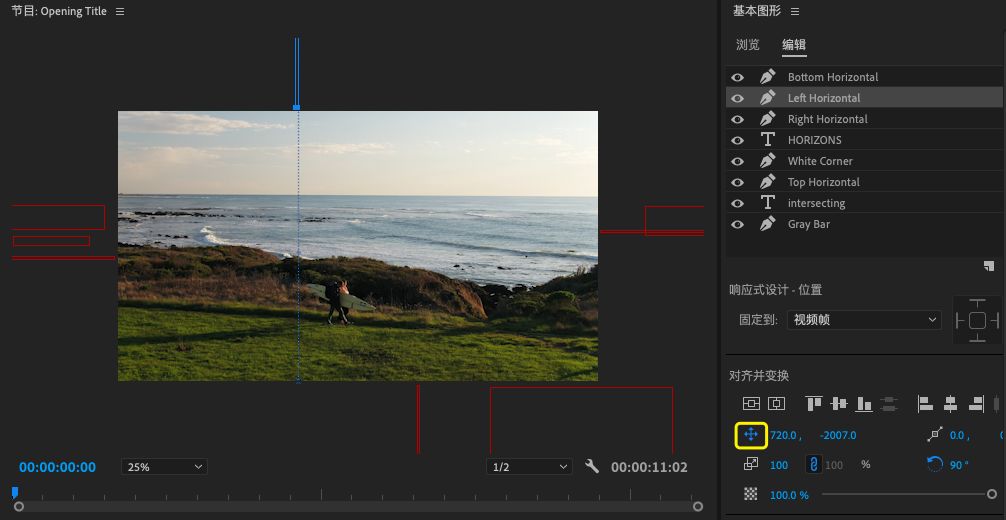This screenshot has width=1006, height=520.
Task: Hide the Right Horizontal layer
Action: pyautogui.click(x=738, y=119)
